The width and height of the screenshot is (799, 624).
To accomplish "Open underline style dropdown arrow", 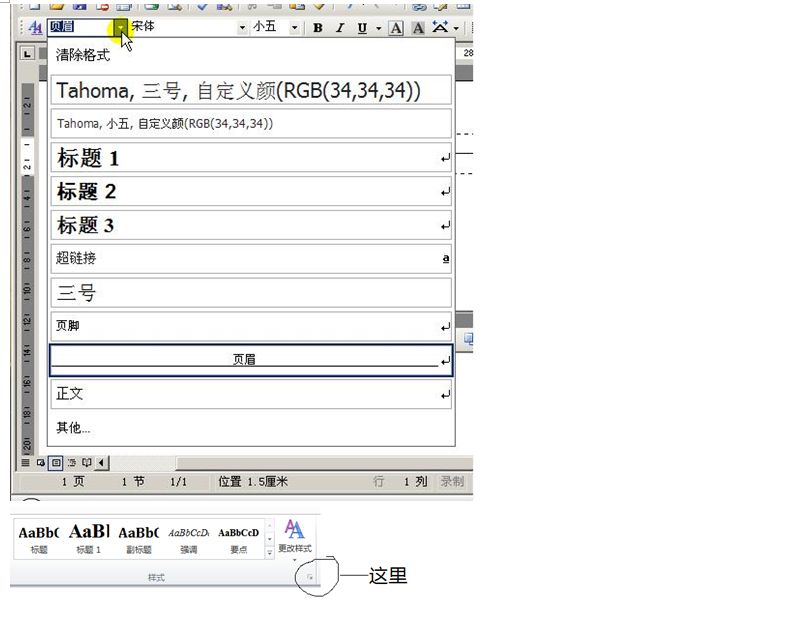I will point(379,29).
